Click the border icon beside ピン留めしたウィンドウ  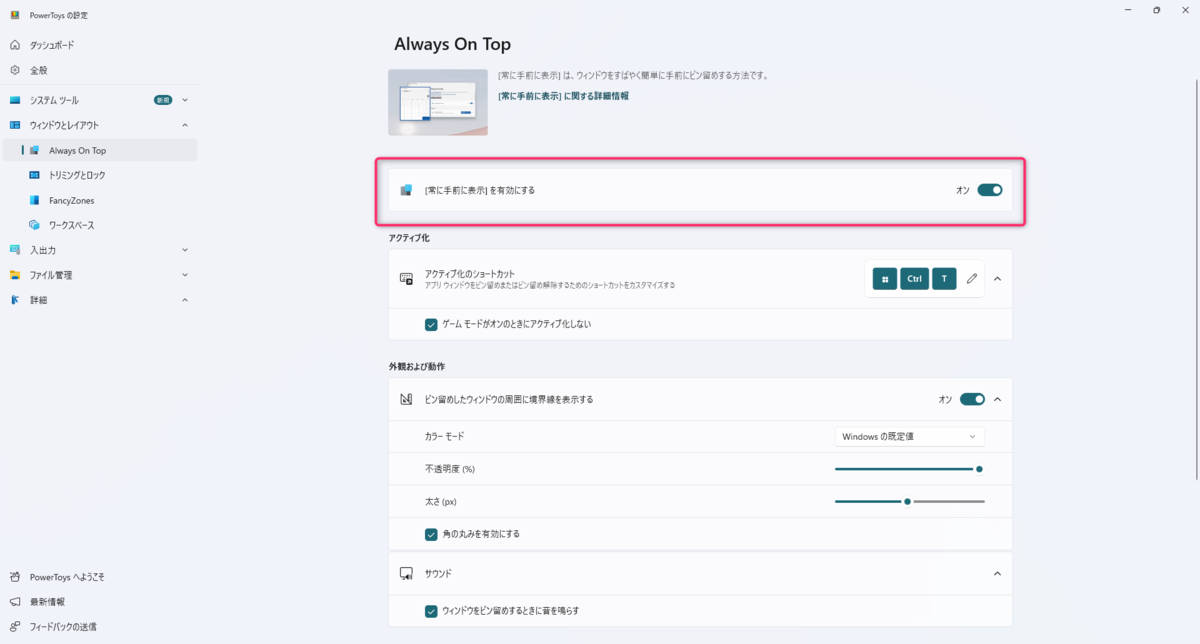point(406,399)
